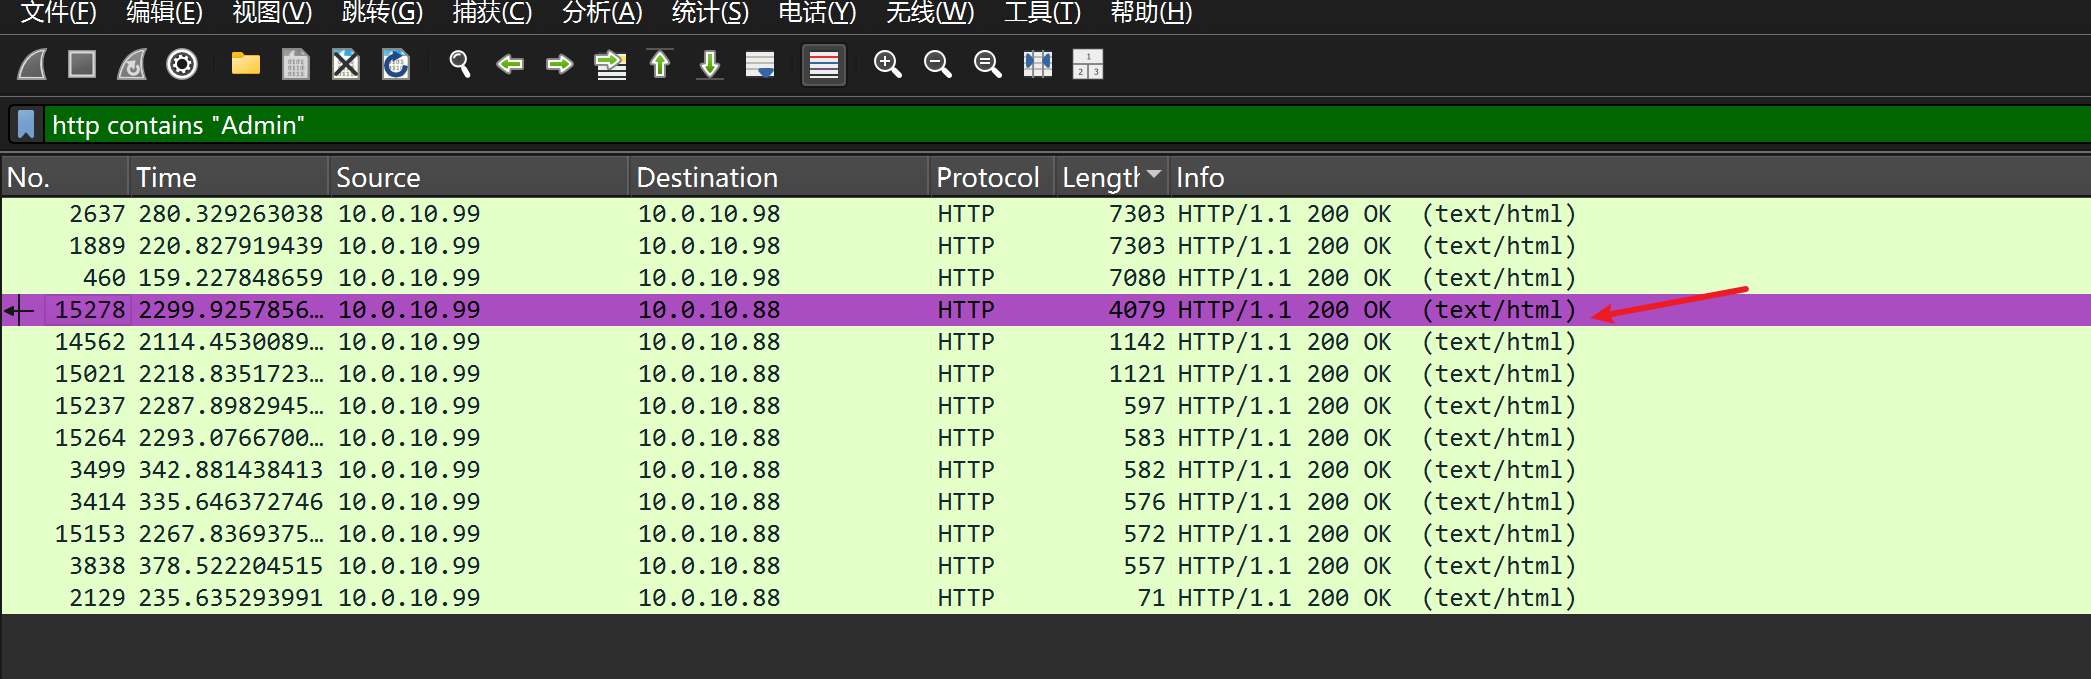Image resolution: width=2091 pixels, height=679 pixels.
Task: Reload the current capture file
Action: click(x=396, y=65)
